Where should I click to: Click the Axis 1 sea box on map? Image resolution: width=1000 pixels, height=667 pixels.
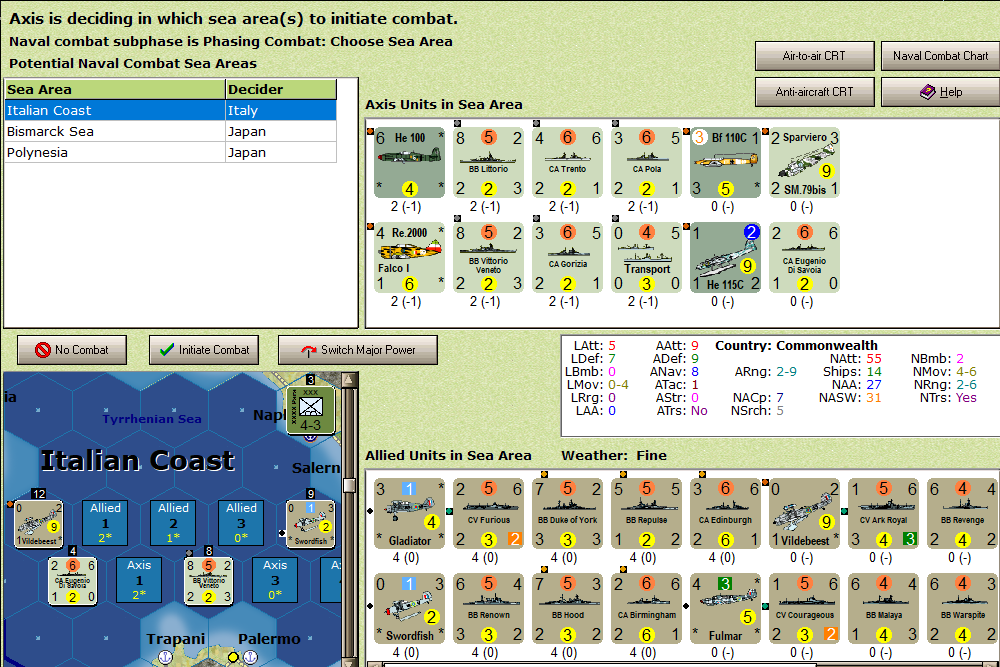coord(139,580)
